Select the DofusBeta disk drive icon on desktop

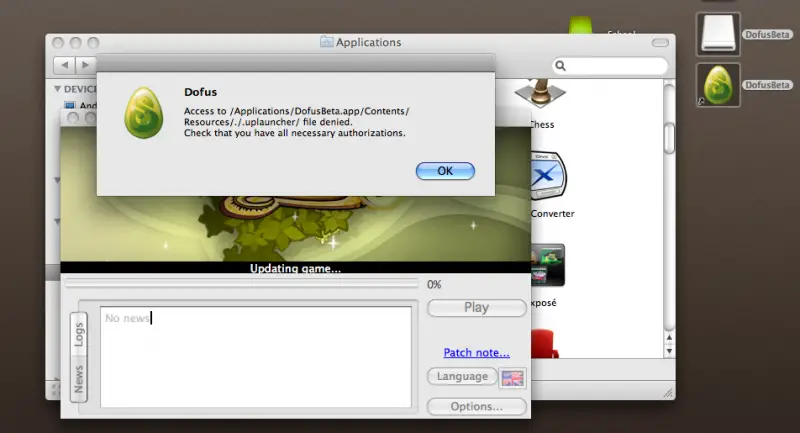pyautogui.click(x=718, y=34)
